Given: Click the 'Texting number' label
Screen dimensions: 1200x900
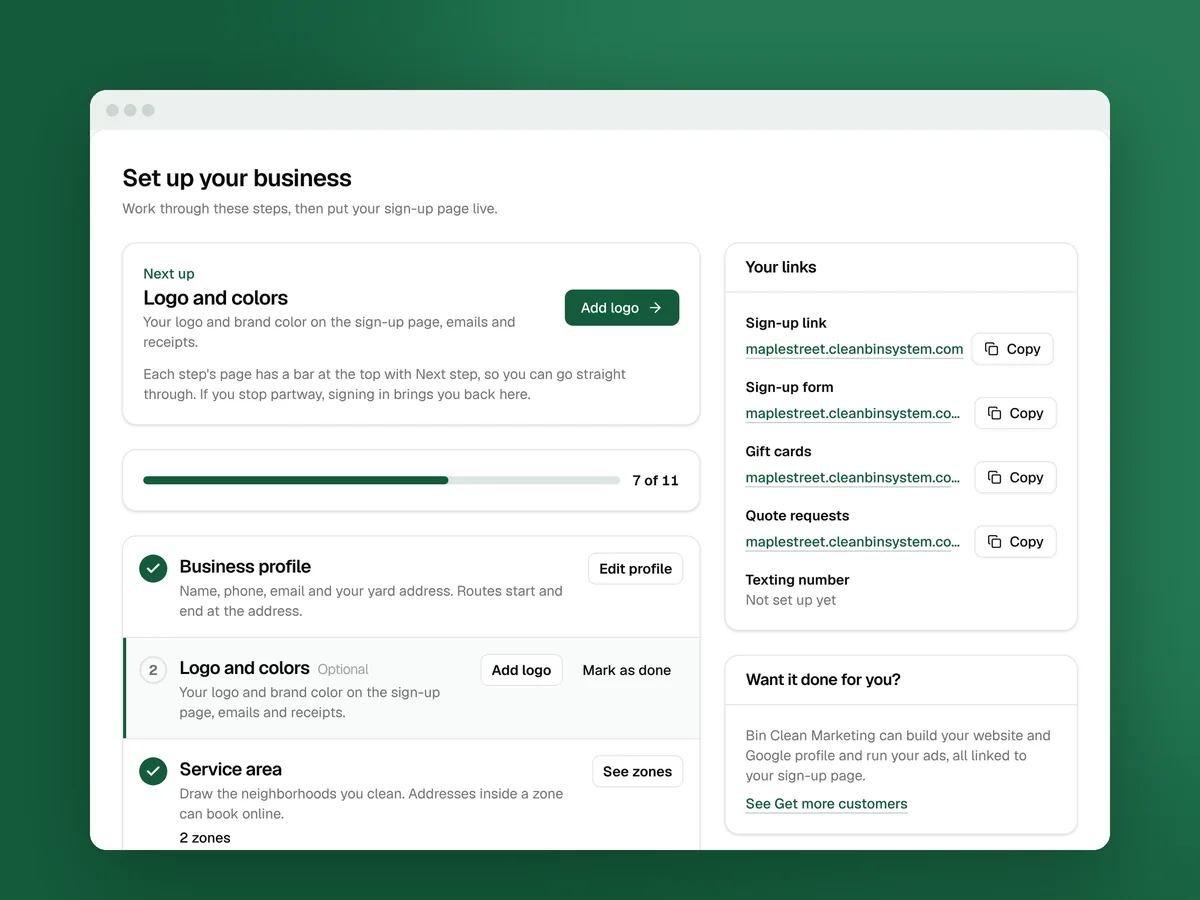Looking at the screenshot, I should pos(797,579).
